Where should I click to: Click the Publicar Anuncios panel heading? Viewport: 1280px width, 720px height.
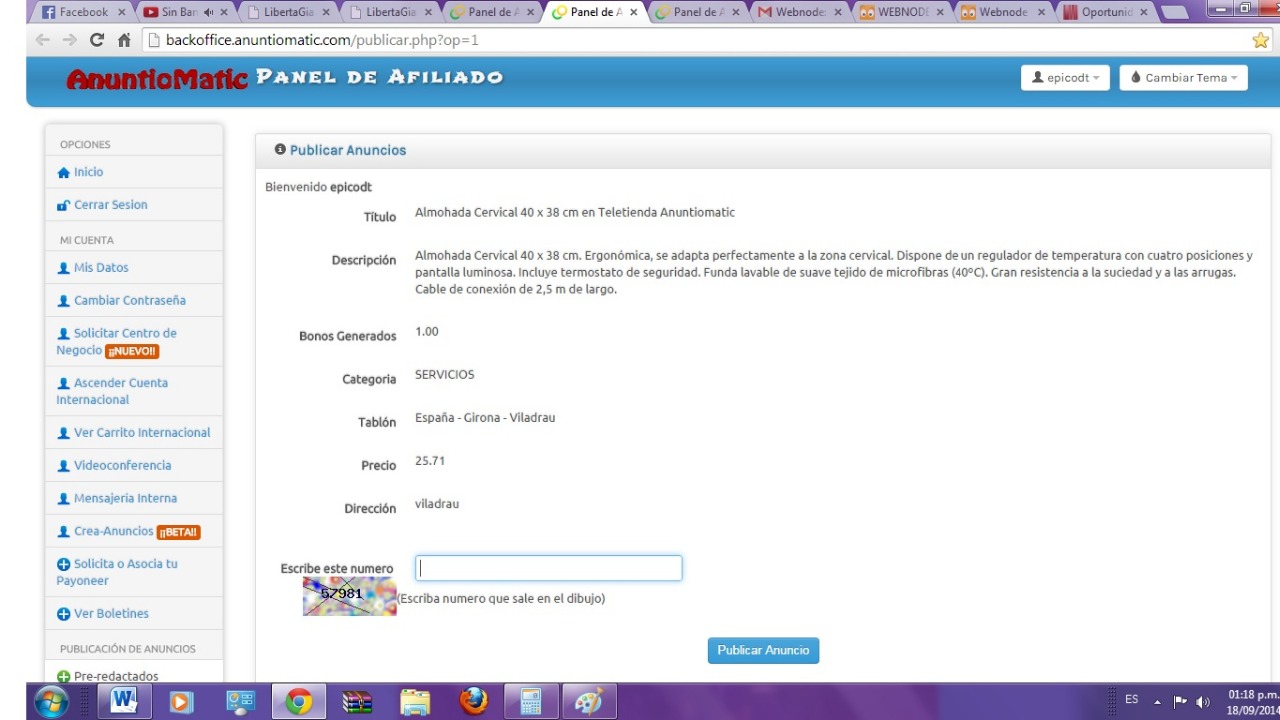(x=348, y=150)
